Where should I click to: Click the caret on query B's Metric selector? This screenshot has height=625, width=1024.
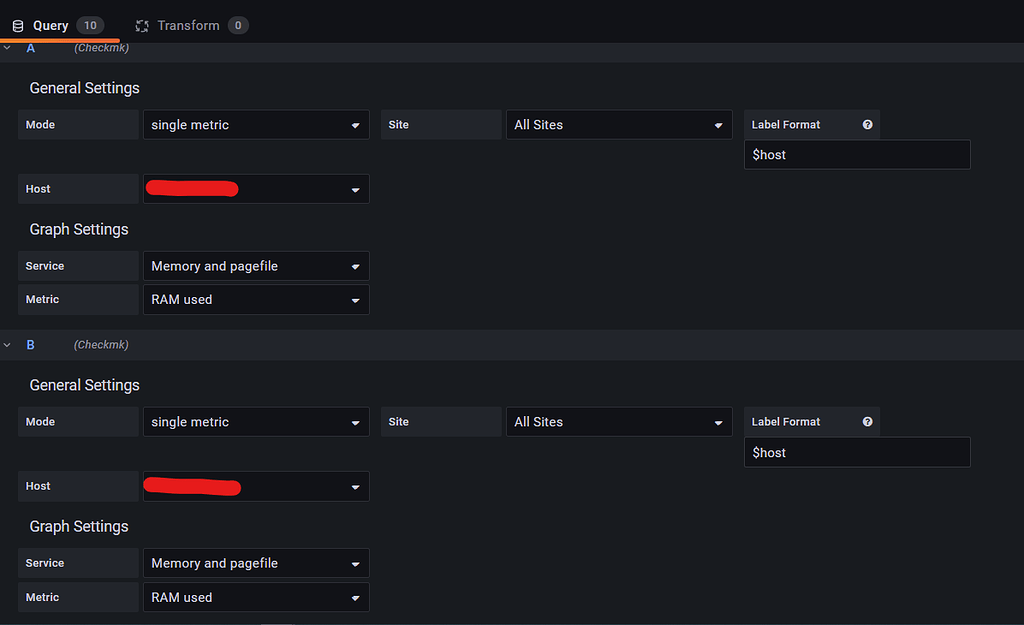click(x=355, y=597)
